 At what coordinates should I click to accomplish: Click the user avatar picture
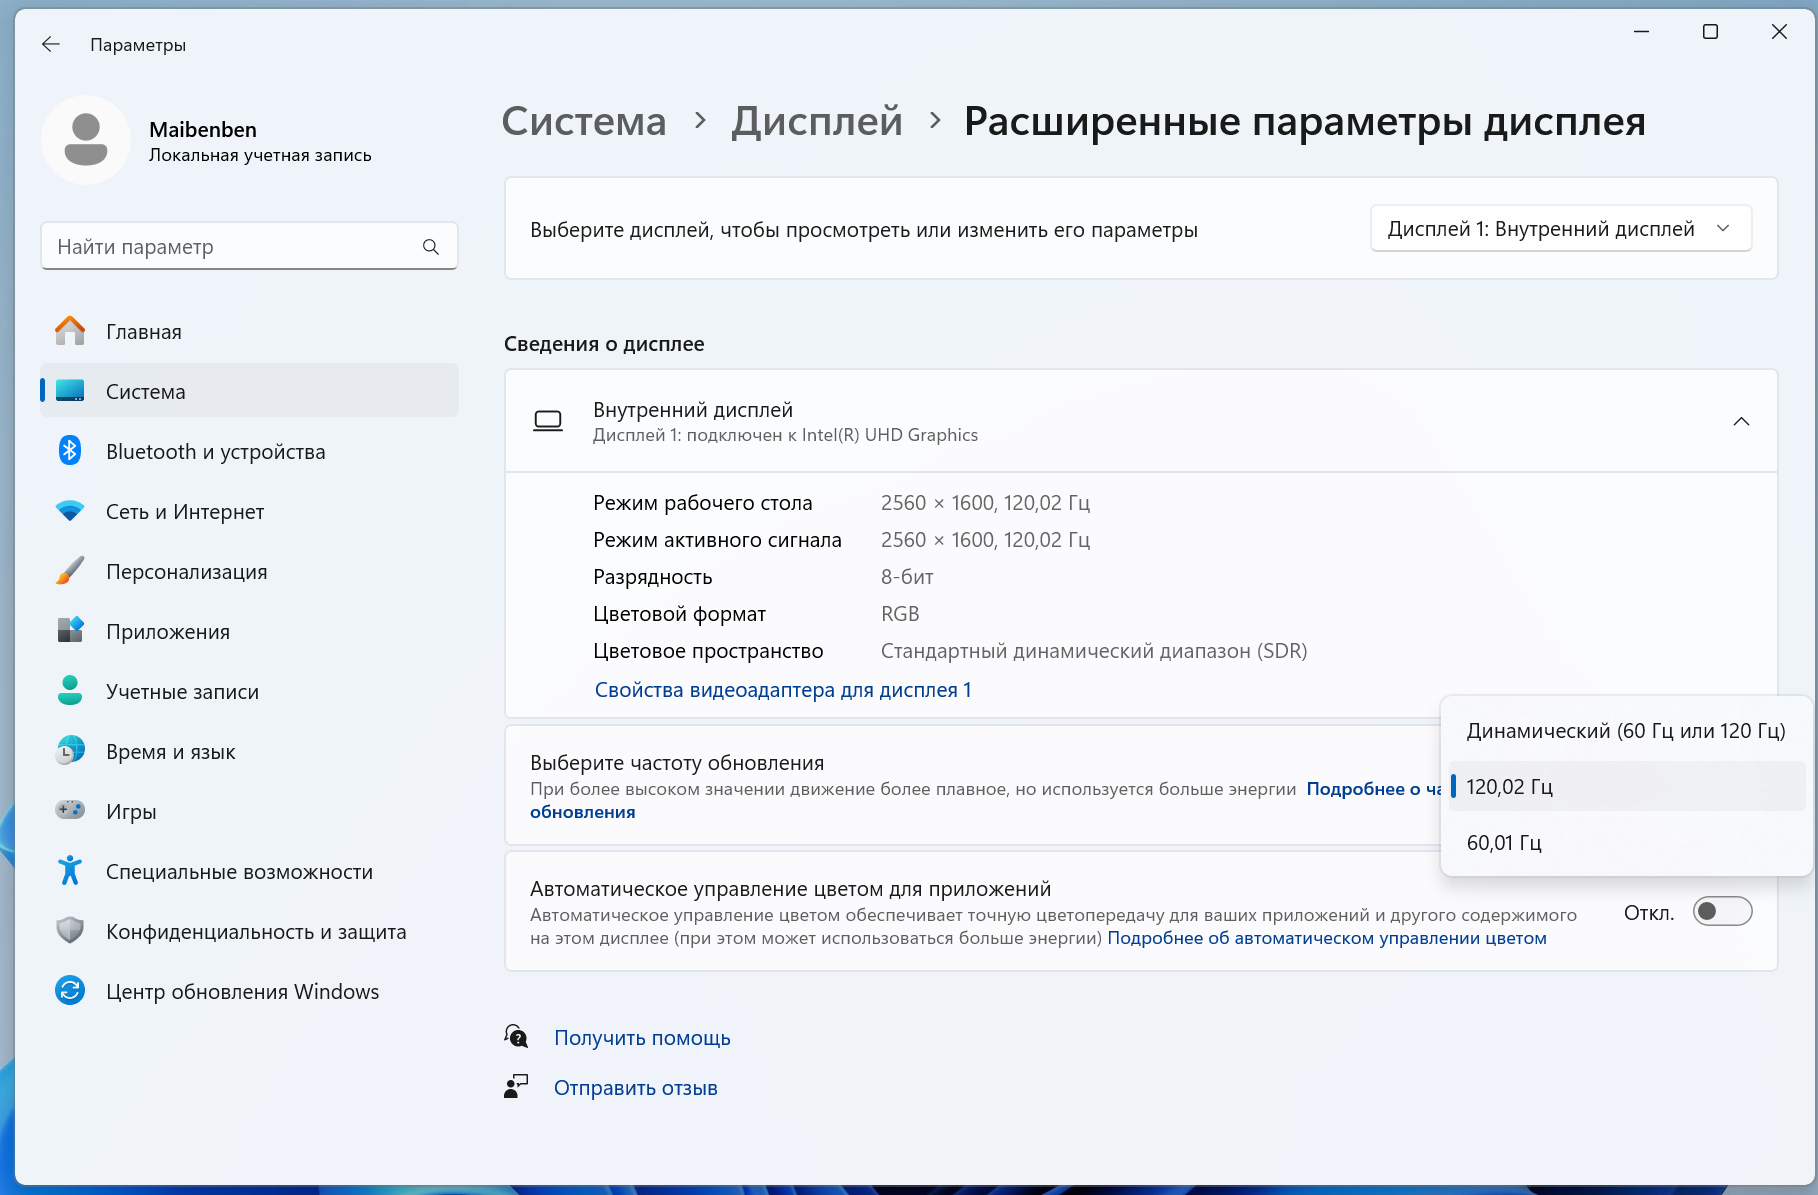(86, 140)
